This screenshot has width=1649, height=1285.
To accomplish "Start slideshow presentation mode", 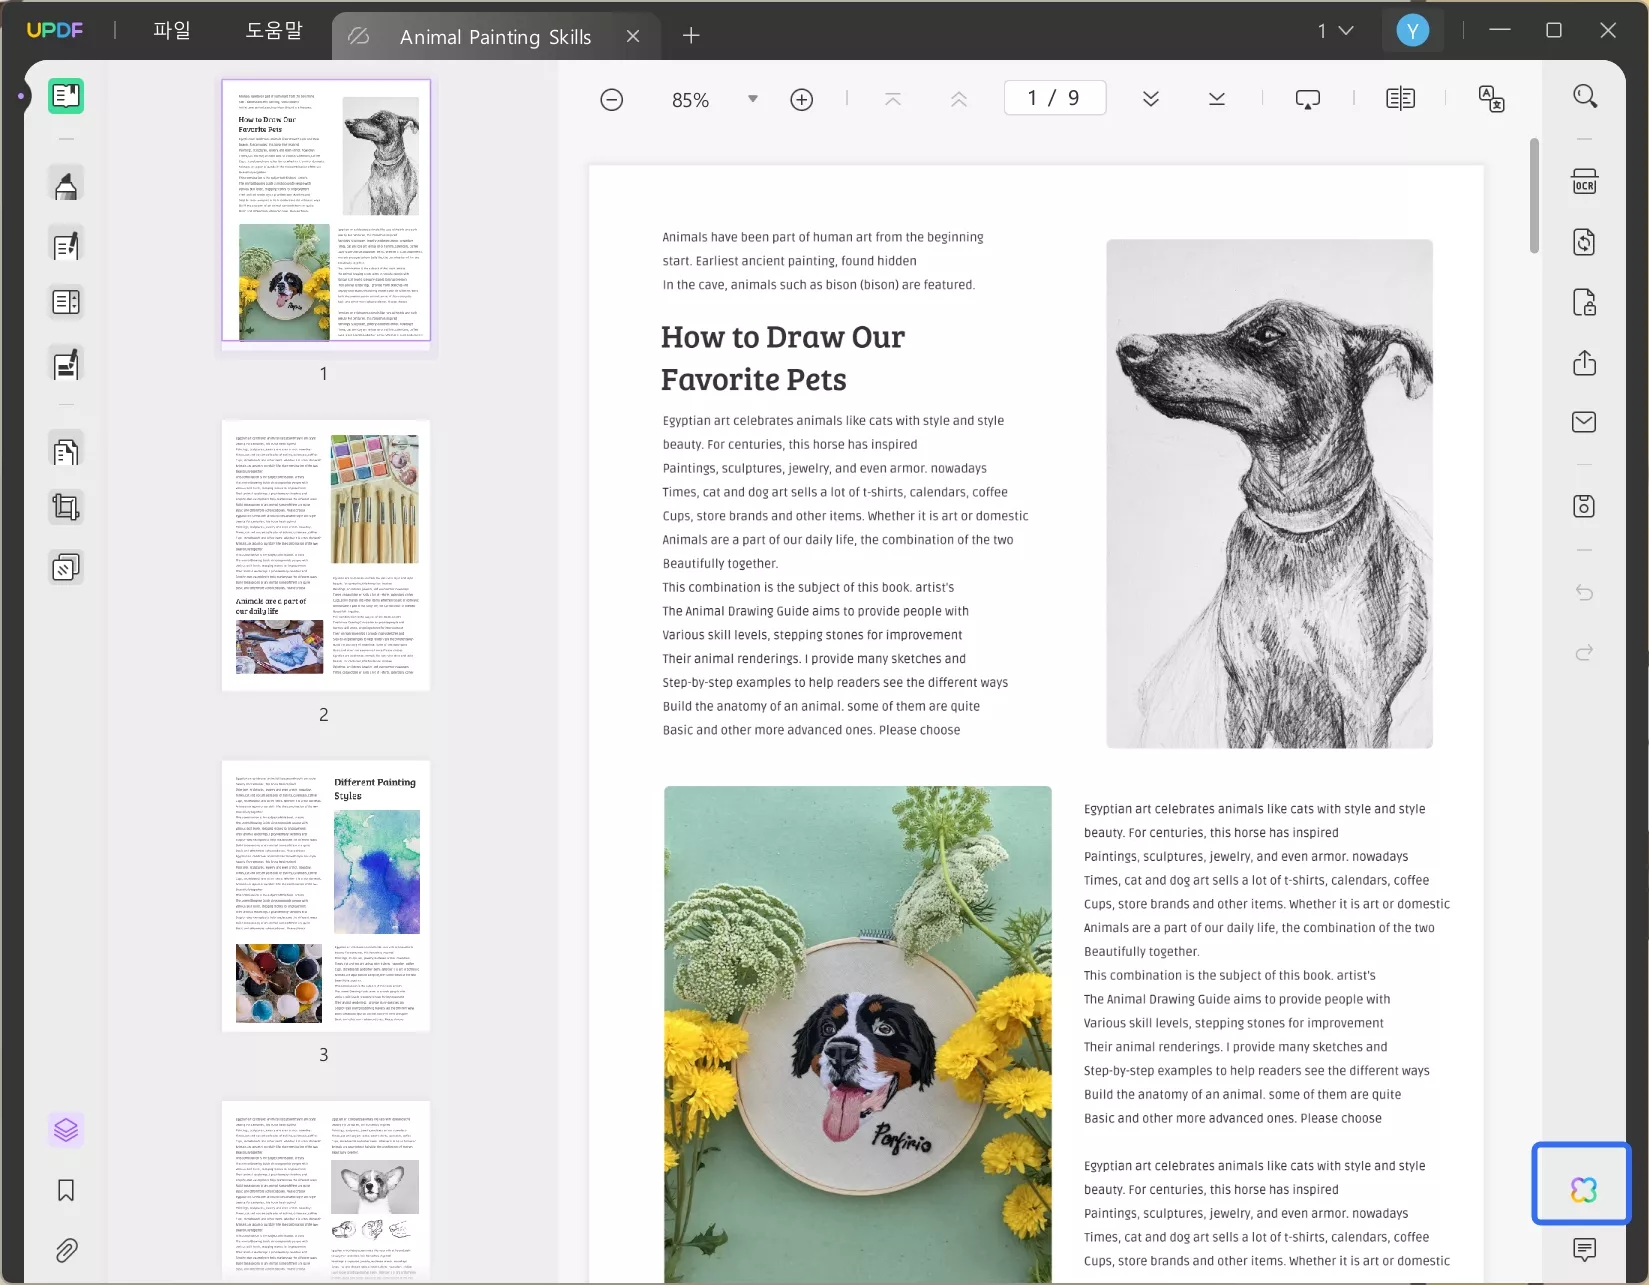I will click(1308, 99).
